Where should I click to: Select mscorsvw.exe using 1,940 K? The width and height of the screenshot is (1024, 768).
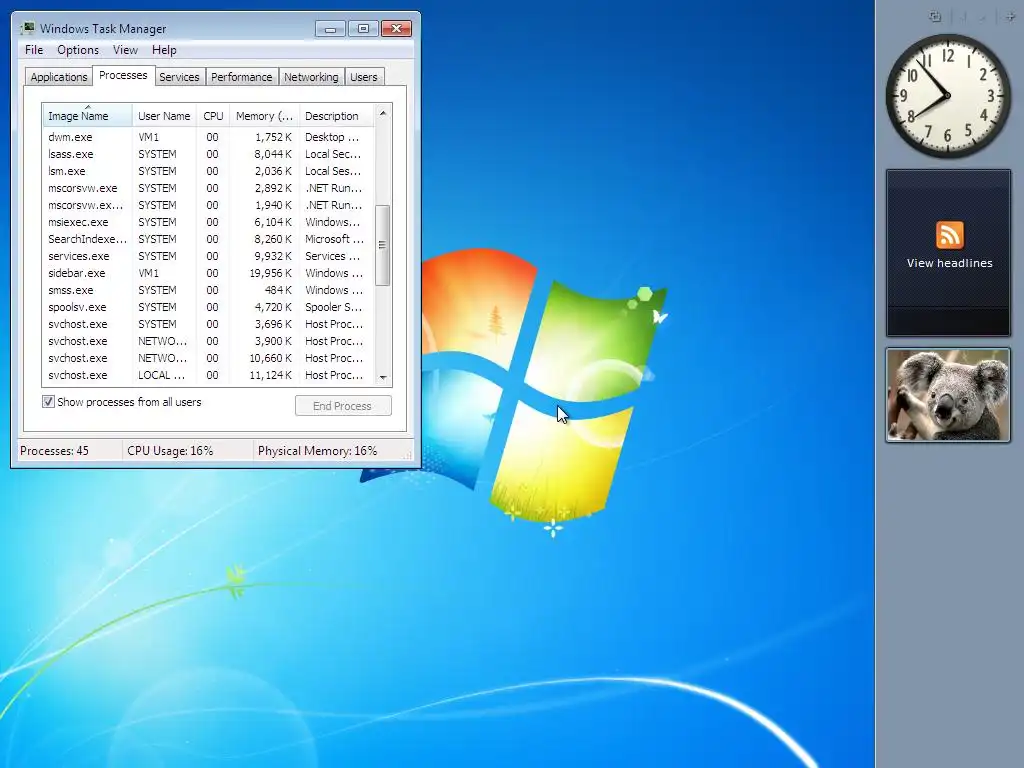pyautogui.click(x=209, y=205)
